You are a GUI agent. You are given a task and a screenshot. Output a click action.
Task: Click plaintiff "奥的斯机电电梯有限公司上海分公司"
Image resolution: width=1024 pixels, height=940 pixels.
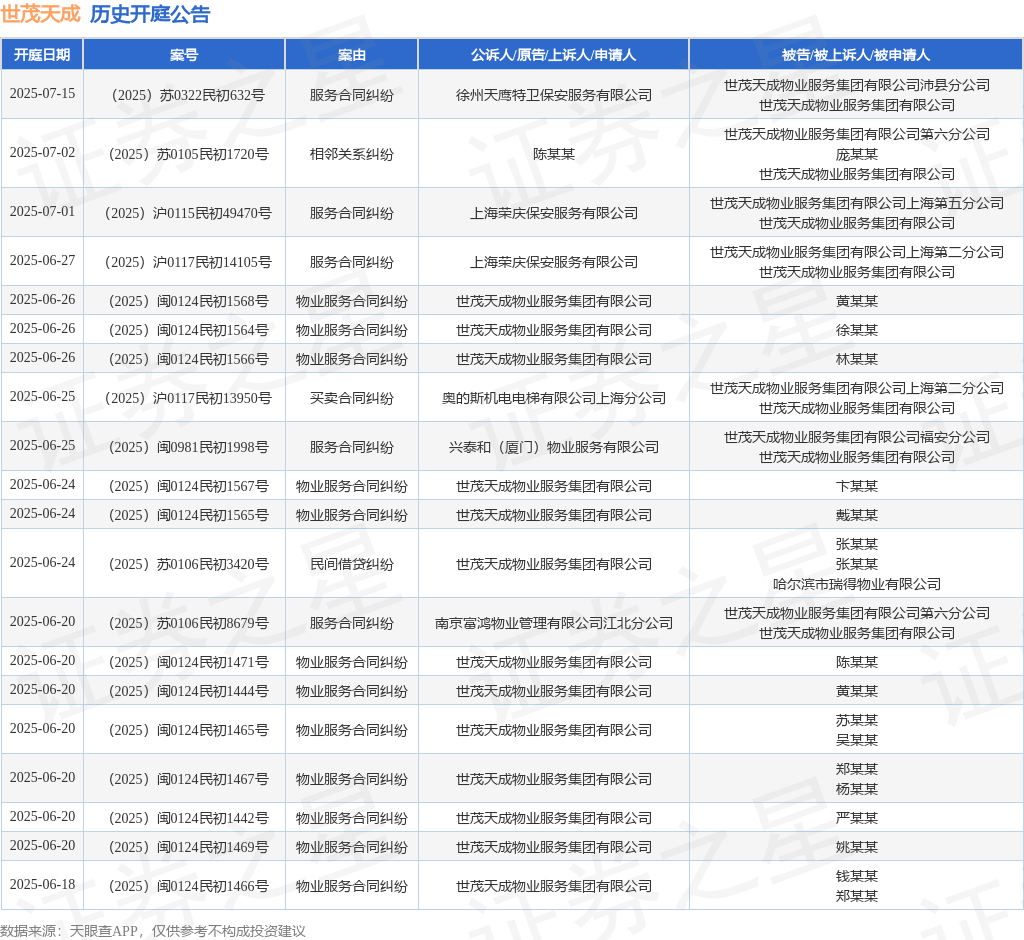click(554, 398)
